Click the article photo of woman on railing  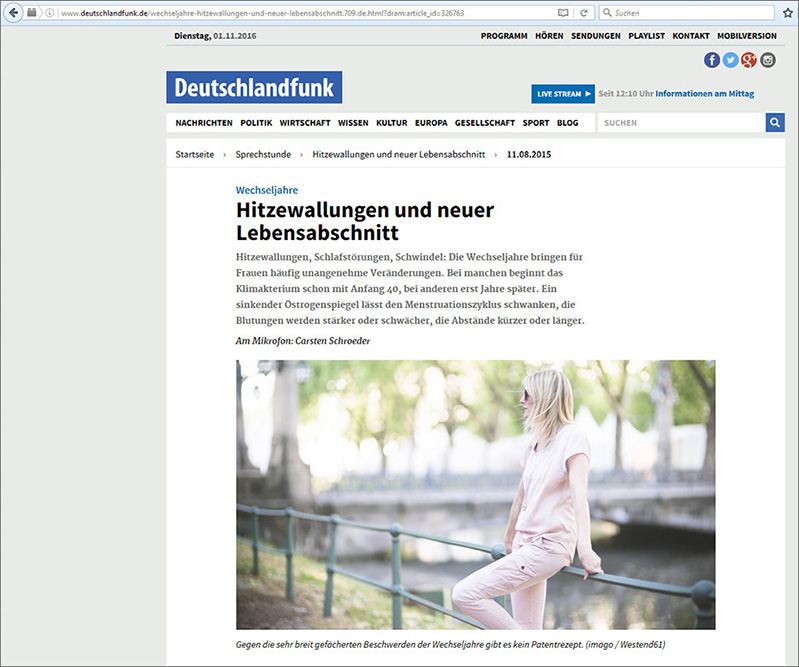[475, 495]
